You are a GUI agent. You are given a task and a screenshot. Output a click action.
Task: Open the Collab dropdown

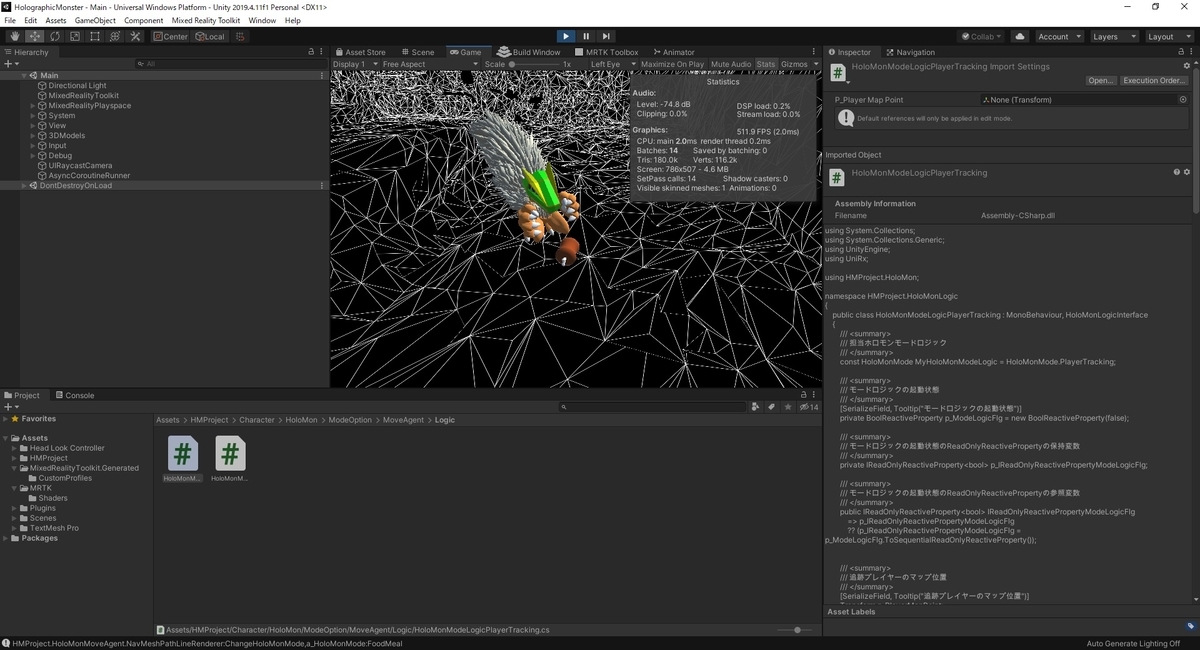click(x=983, y=36)
